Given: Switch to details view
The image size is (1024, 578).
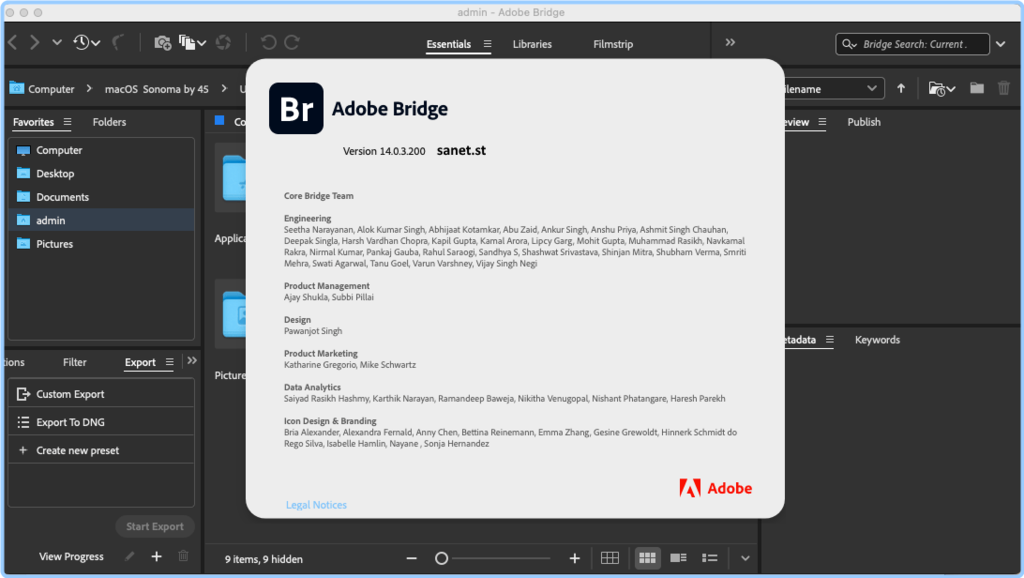Looking at the screenshot, I should point(679,558).
